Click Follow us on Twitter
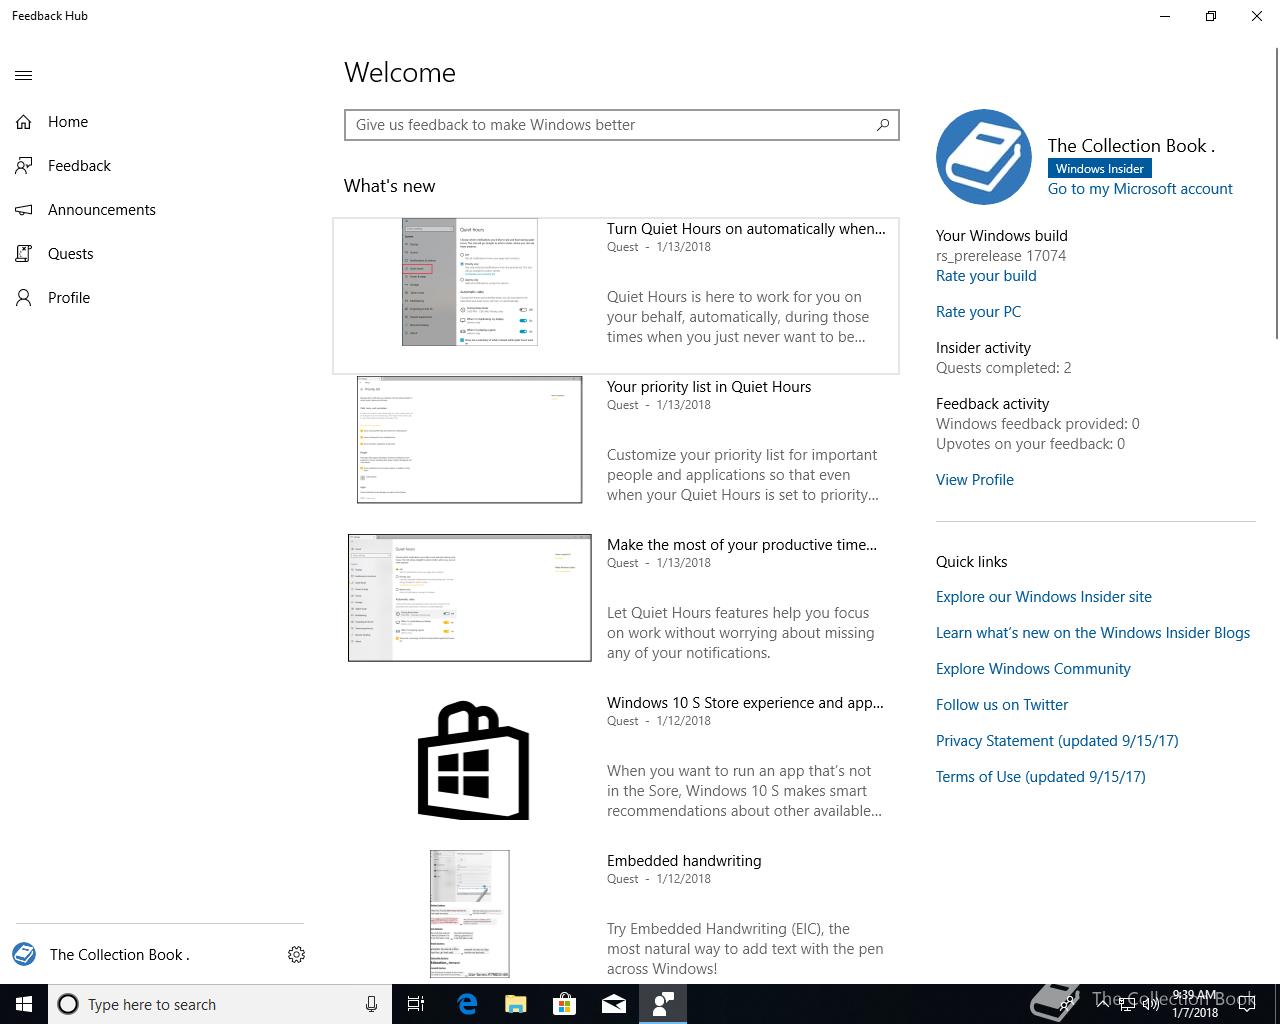This screenshot has height=1024, width=1280. pos(1002,705)
